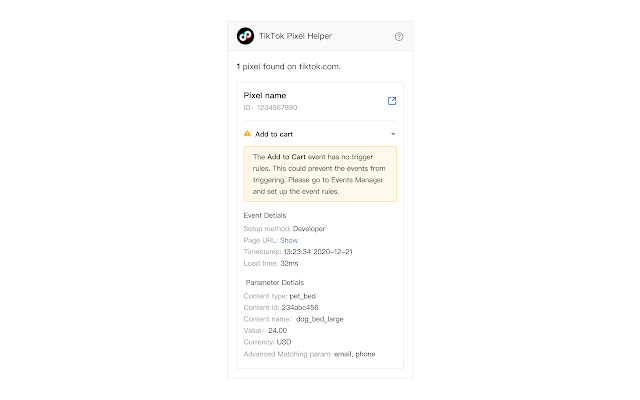Viewport: 640px width, 400px height.
Task: Click the warning triangle beside Add to cart
Action: (248, 133)
